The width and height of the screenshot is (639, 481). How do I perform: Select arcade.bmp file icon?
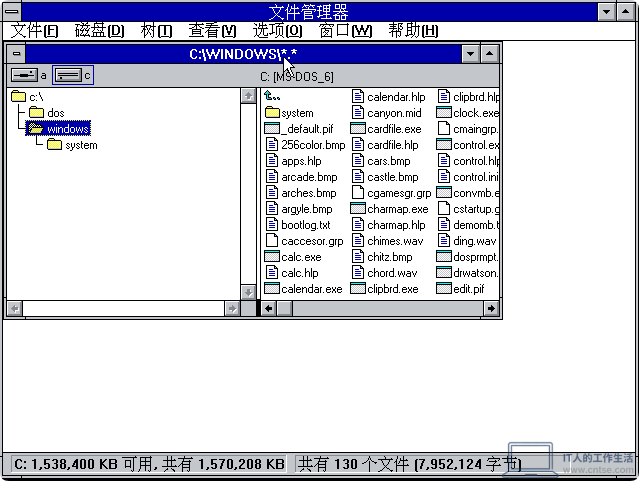[x=272, y=177]
